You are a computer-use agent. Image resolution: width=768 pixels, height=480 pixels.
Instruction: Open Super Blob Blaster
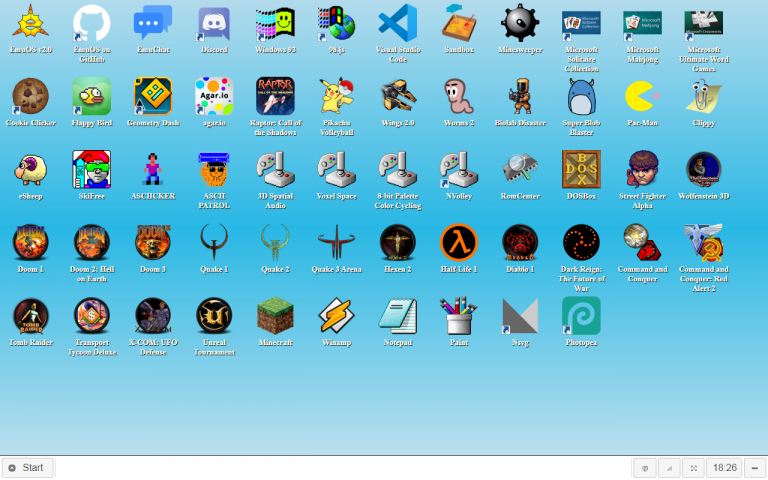[x=581, y=96]
